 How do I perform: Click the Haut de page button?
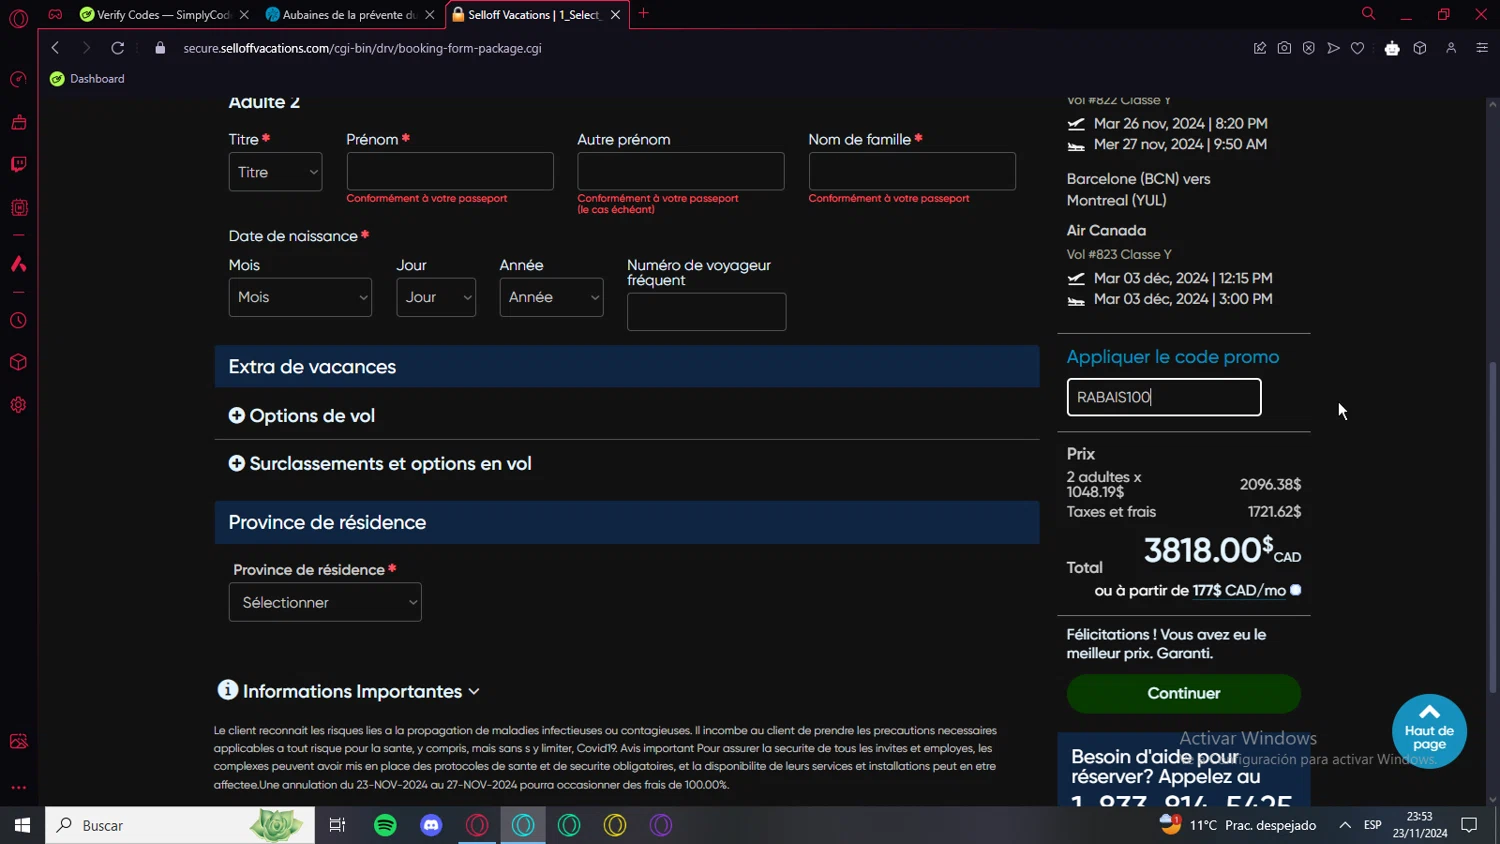click(1429, 731)
